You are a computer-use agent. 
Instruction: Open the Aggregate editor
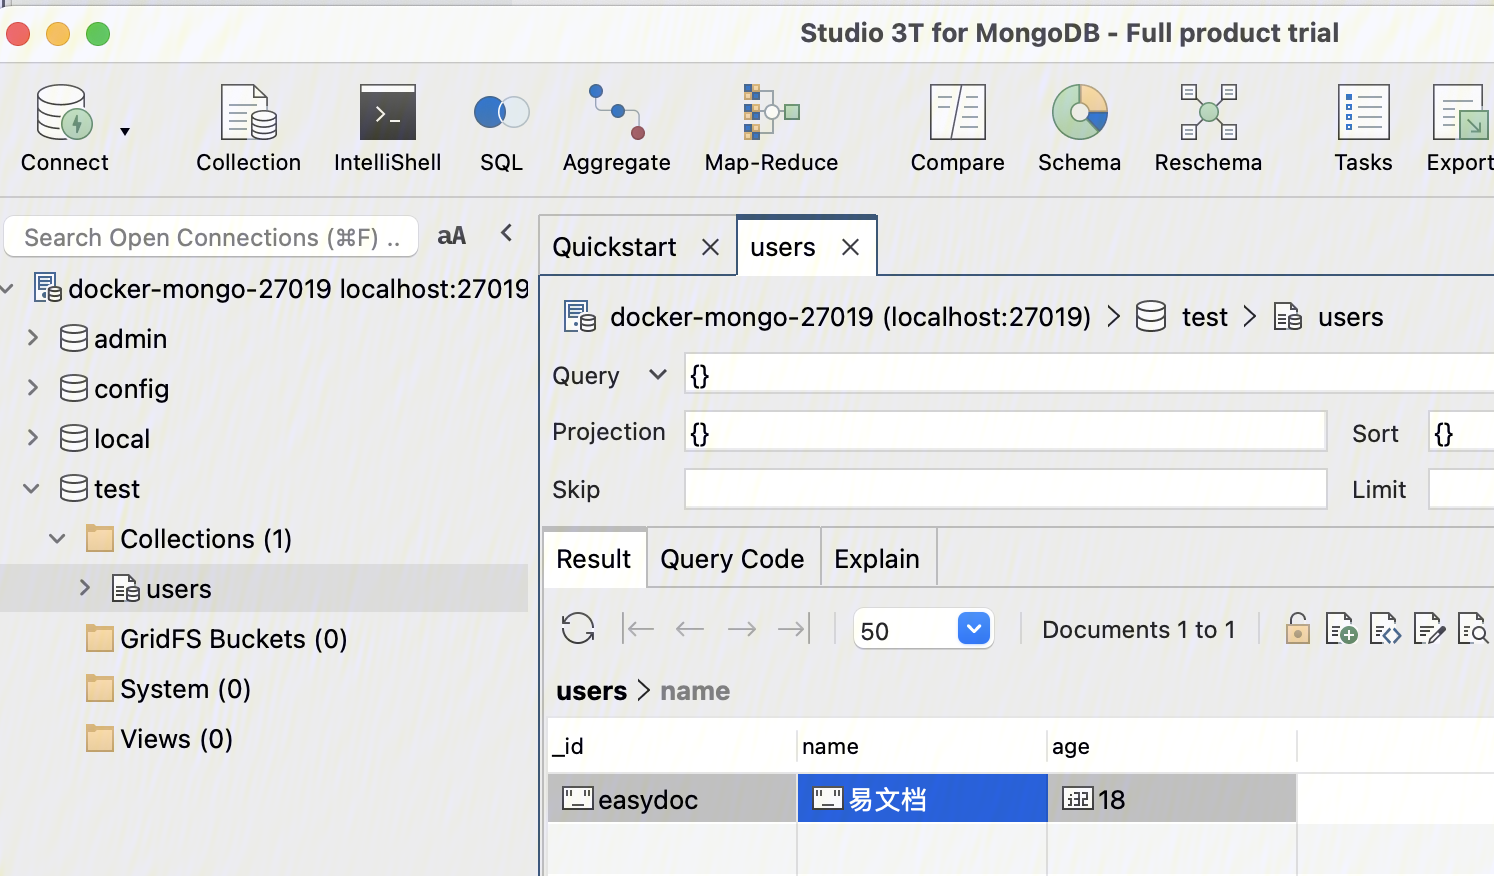pos(616,129)
